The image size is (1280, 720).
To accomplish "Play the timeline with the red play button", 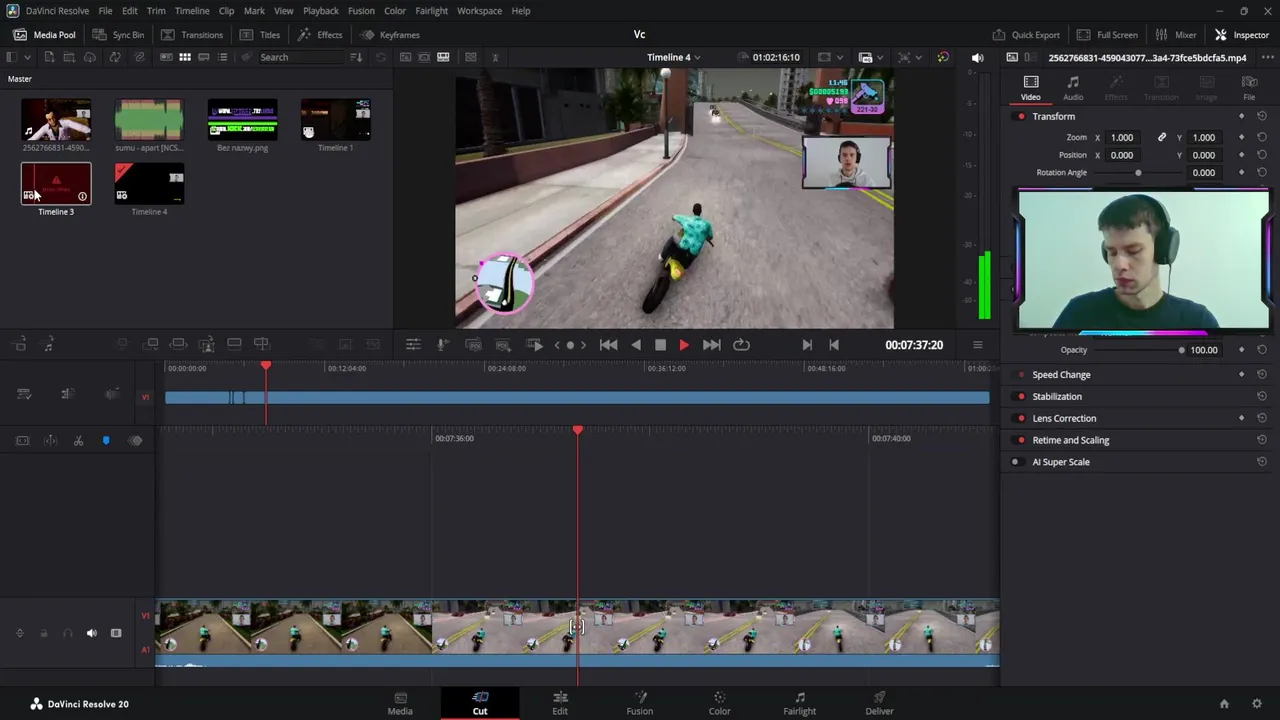I will (x=684, y=345).
